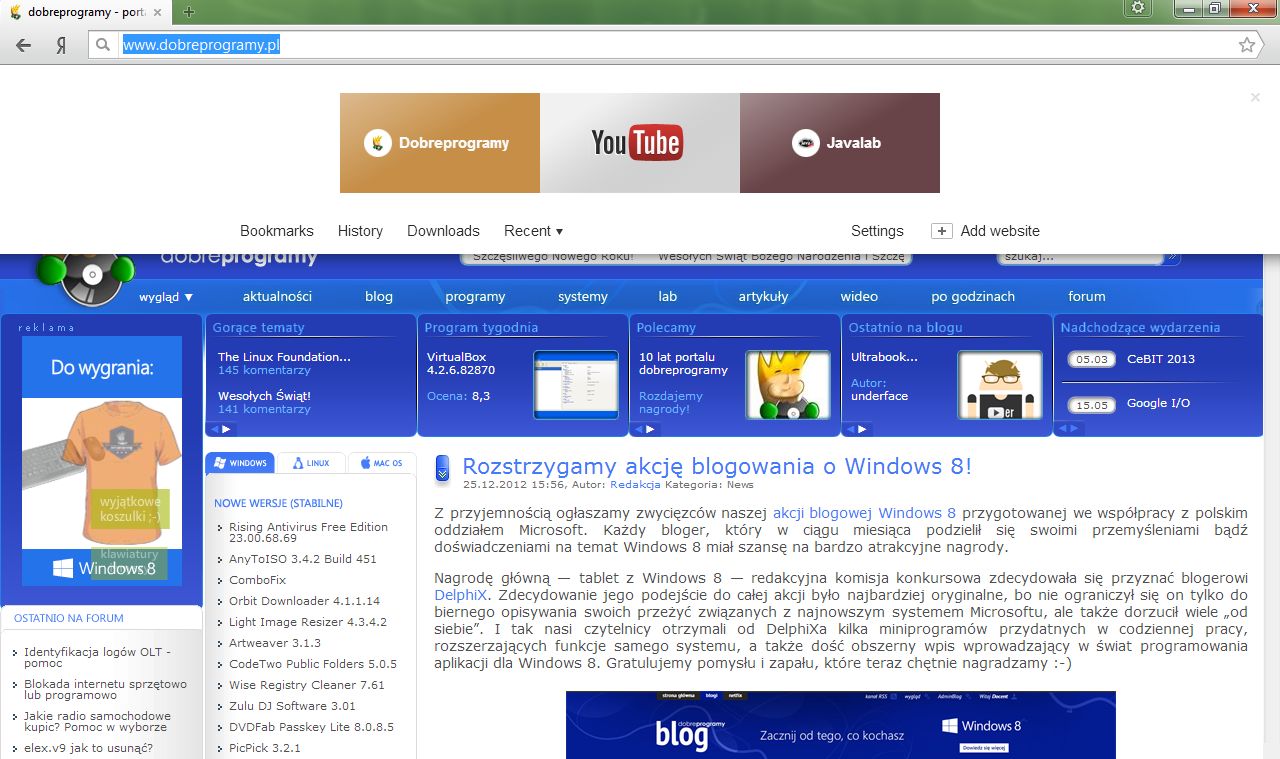This screenshot has width=1280, height=759.
Task: Open Bookmarks
Action: (x=277, y=231)
